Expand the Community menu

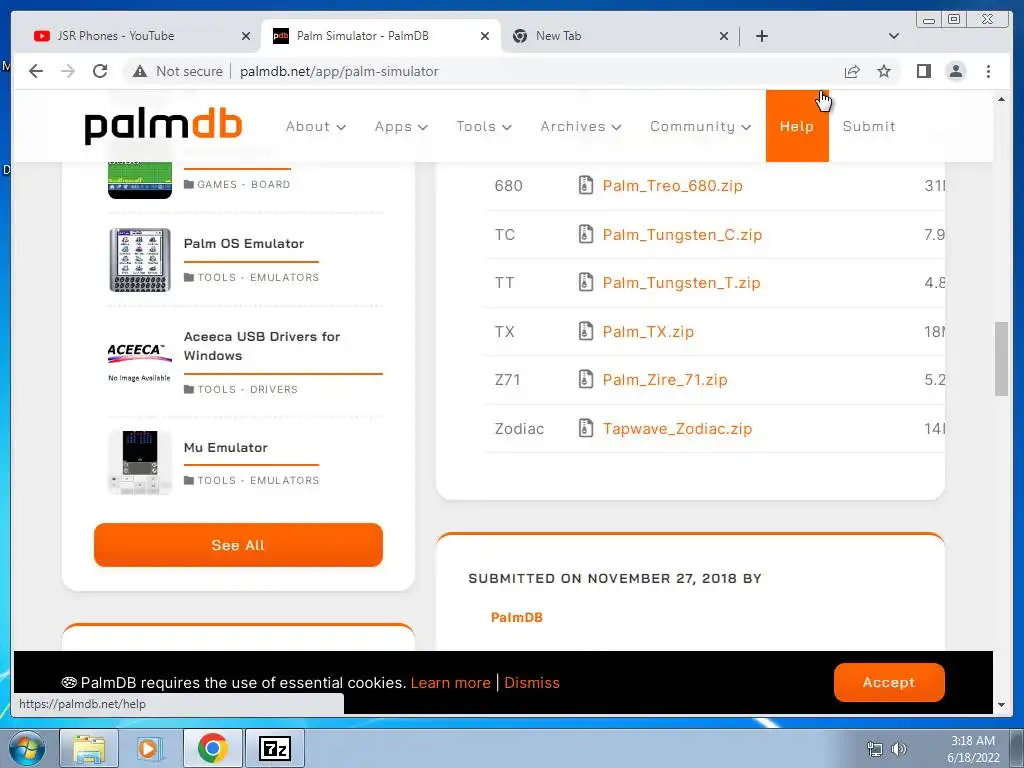pyautogui.click(x=700, y=127)
